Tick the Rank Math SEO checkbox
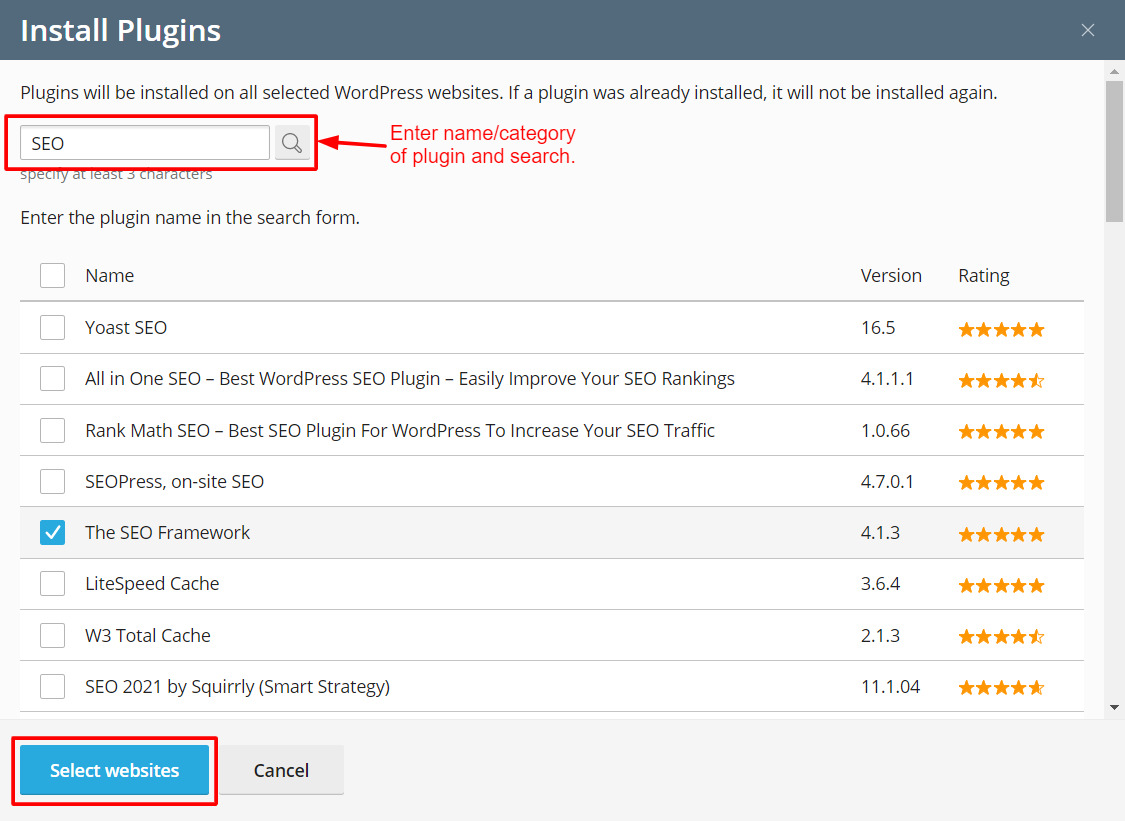 coord(53,430)
